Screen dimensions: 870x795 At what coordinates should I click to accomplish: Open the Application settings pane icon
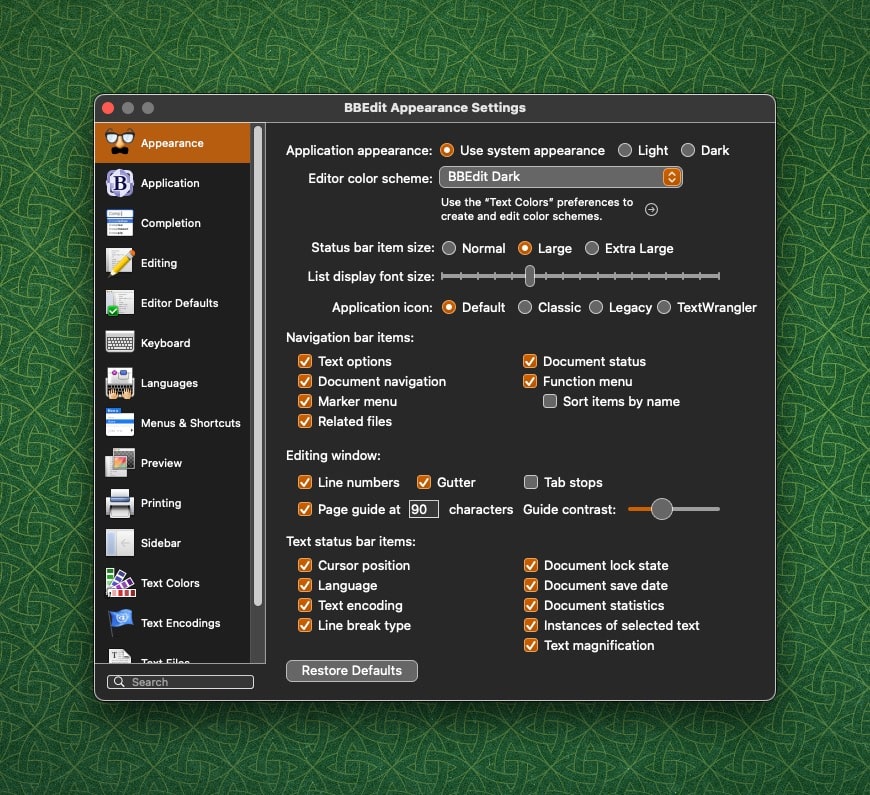[120, 183]
